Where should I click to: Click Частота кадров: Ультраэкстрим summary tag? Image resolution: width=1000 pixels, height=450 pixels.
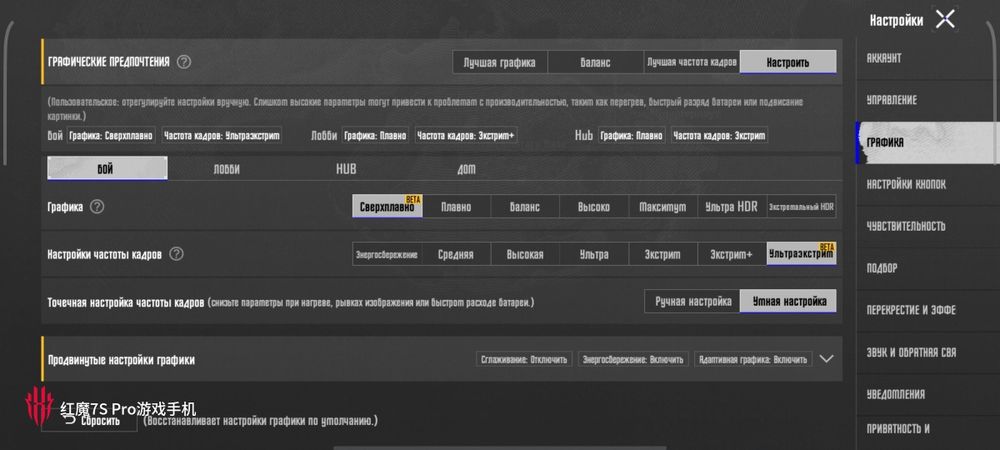[x=221, y=136]
